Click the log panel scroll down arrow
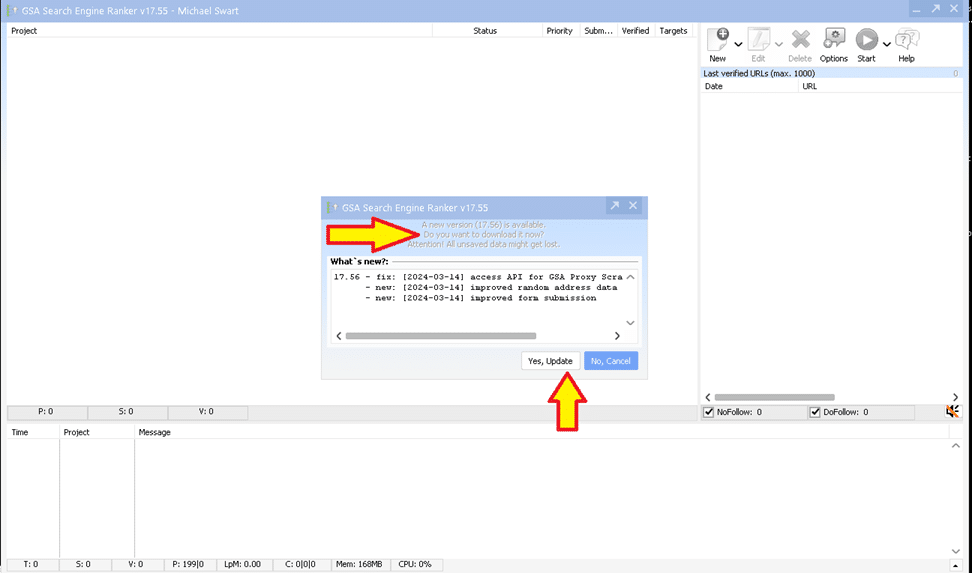Viewport: 972px width, 573px height. [955, 551]
